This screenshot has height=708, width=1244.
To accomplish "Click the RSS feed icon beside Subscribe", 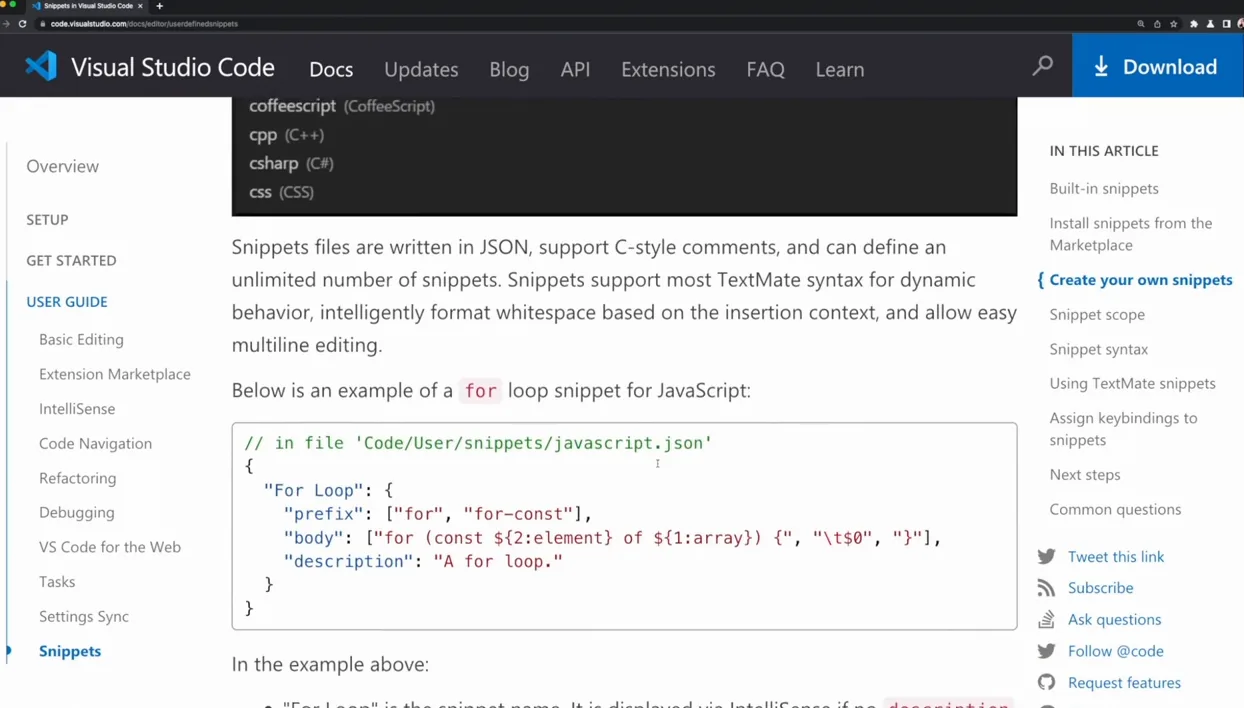I will [1046, 588].
